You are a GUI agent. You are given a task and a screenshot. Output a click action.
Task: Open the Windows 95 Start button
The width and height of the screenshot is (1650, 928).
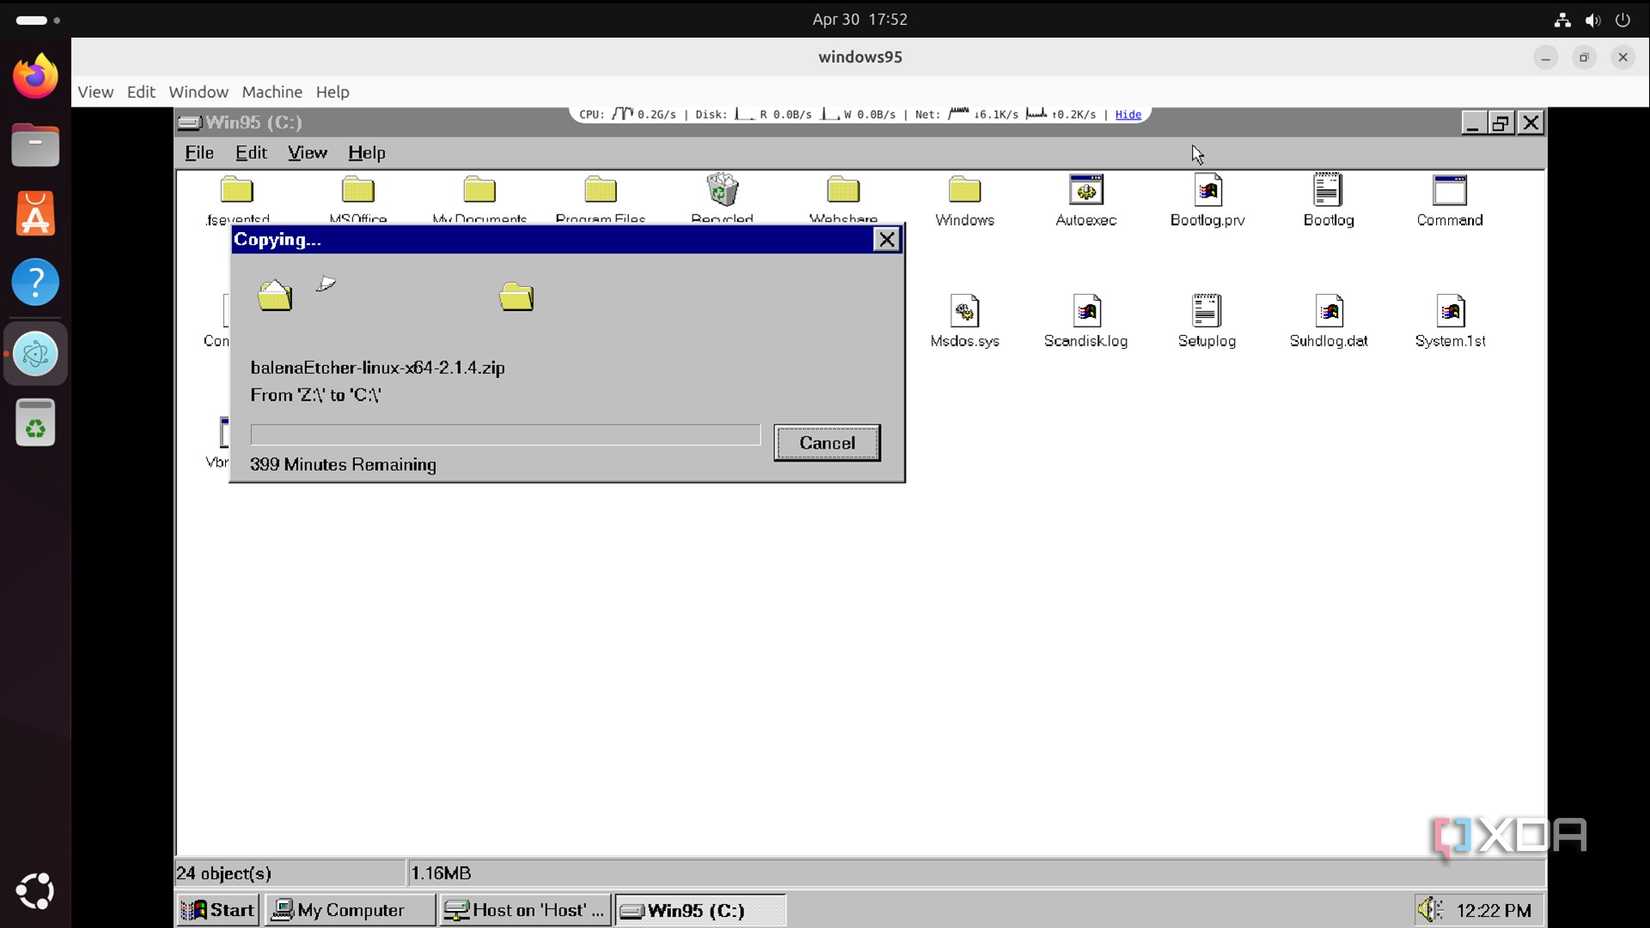218,910
